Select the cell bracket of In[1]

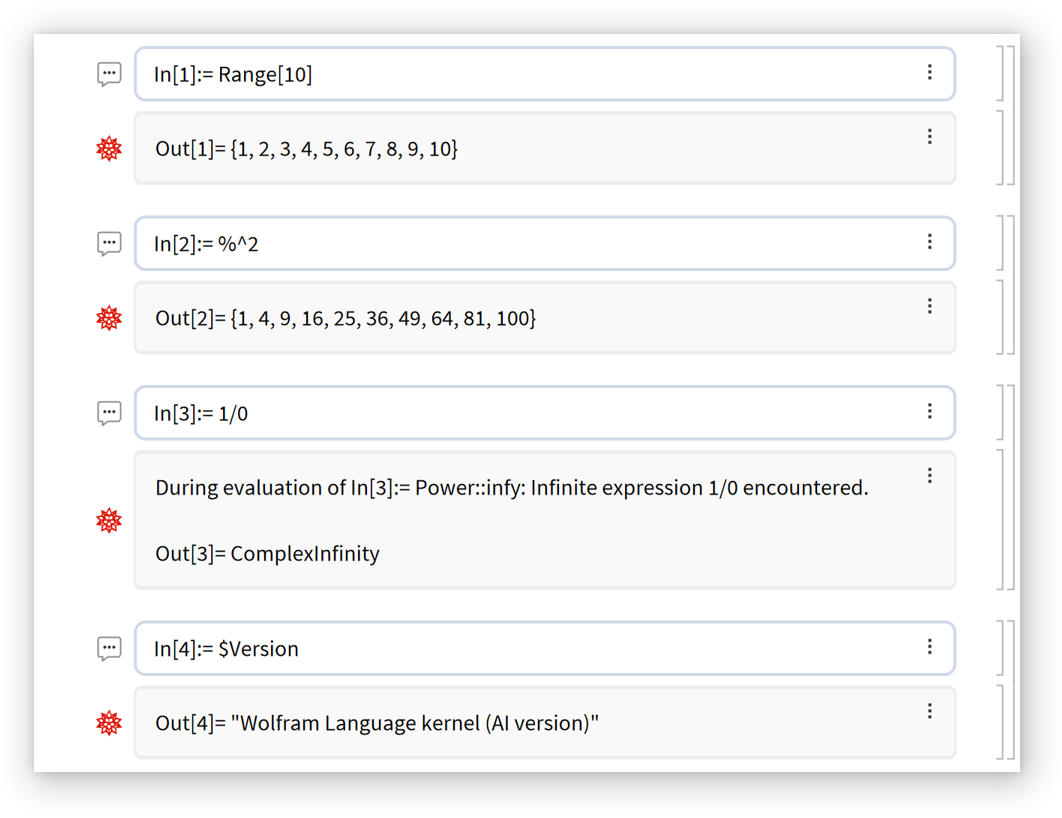point(1001,73)
